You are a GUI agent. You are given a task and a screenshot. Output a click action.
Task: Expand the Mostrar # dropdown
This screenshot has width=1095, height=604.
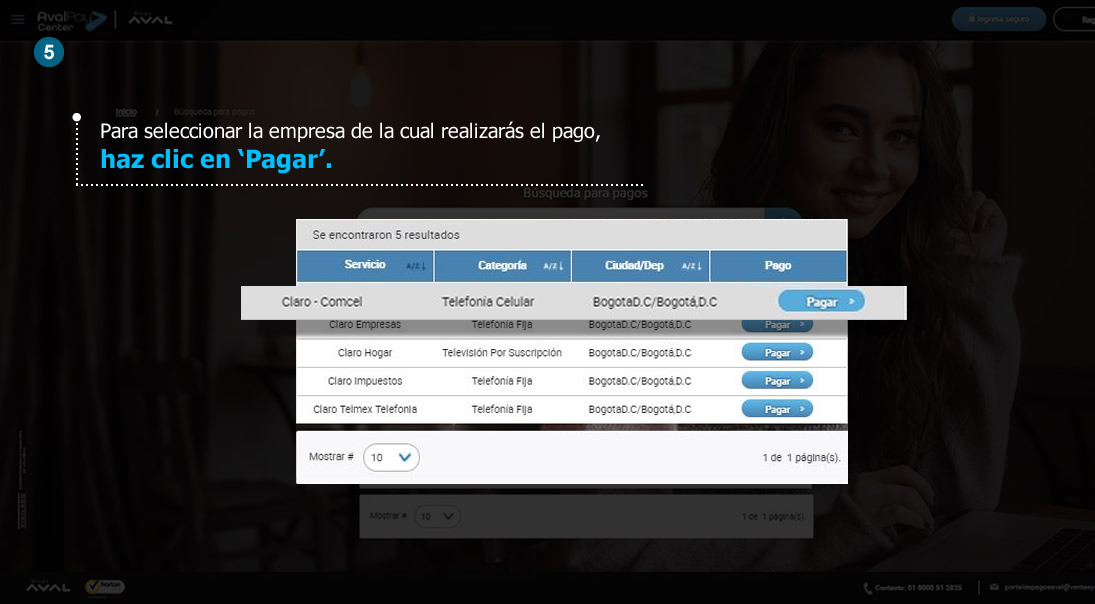(391, 458)
